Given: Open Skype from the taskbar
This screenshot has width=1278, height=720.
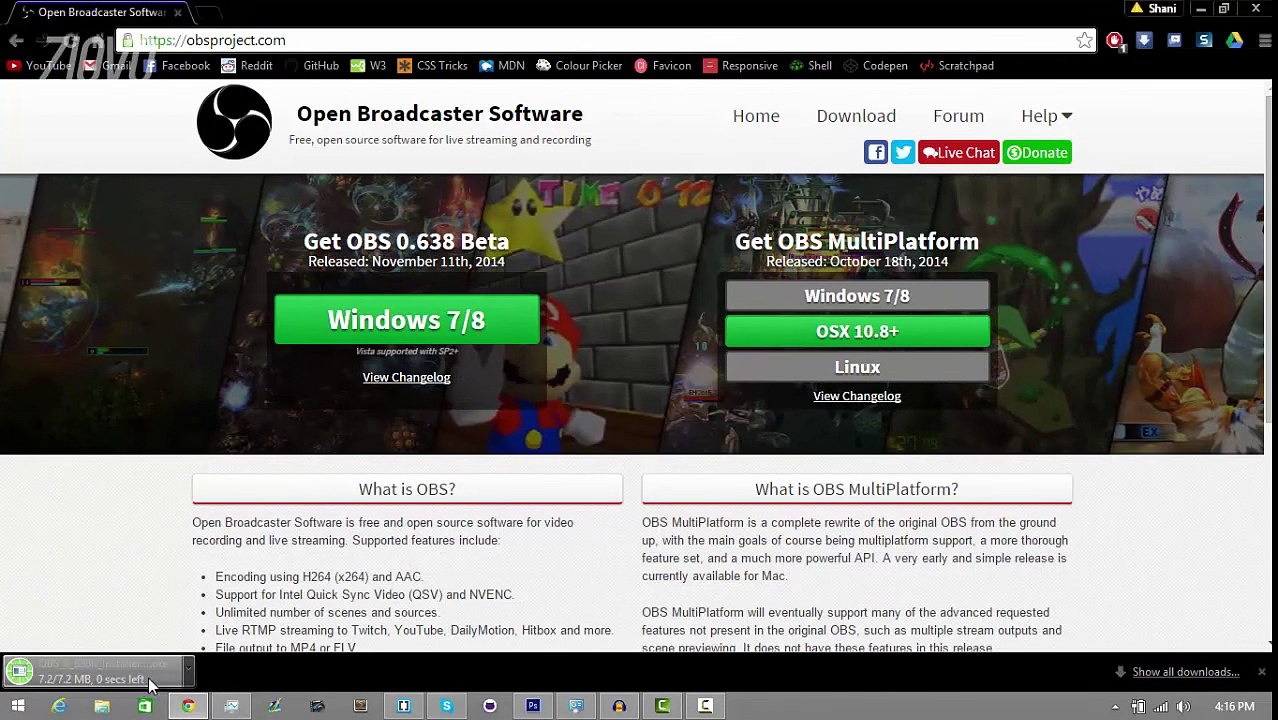Looking at the screenshot, I should pos(447,706).
